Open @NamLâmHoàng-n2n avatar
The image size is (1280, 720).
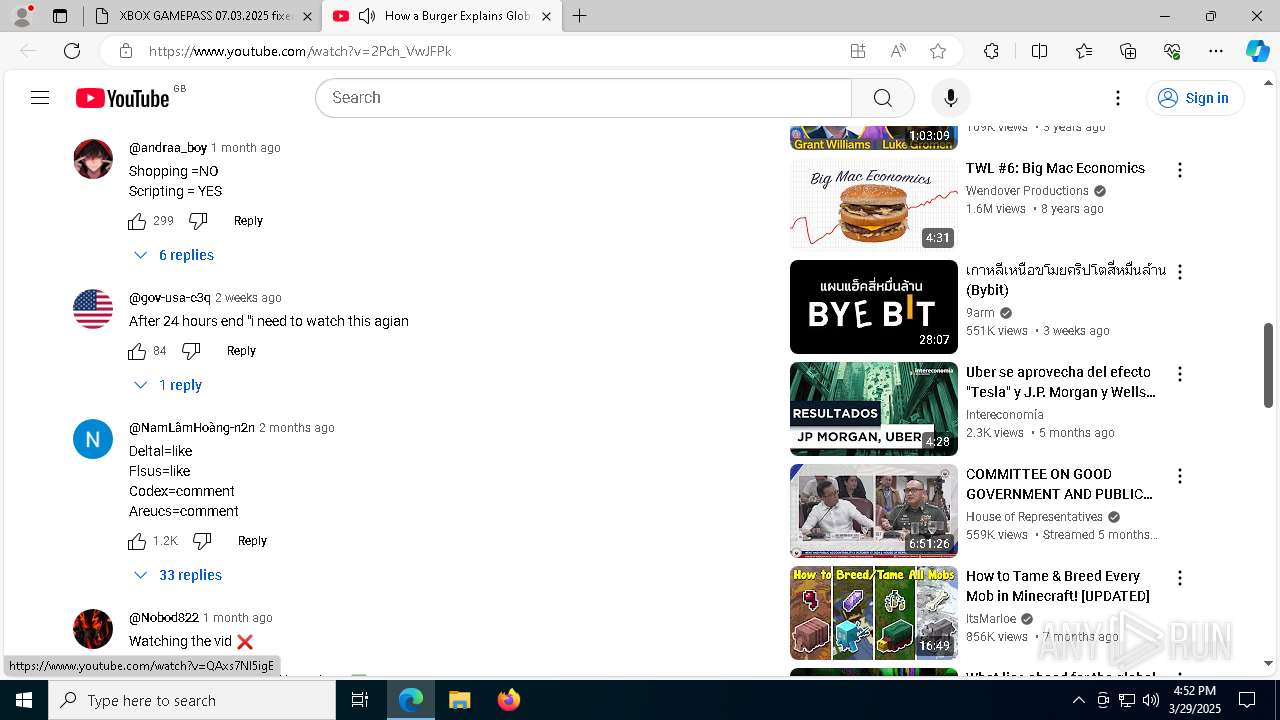(93, 439)
